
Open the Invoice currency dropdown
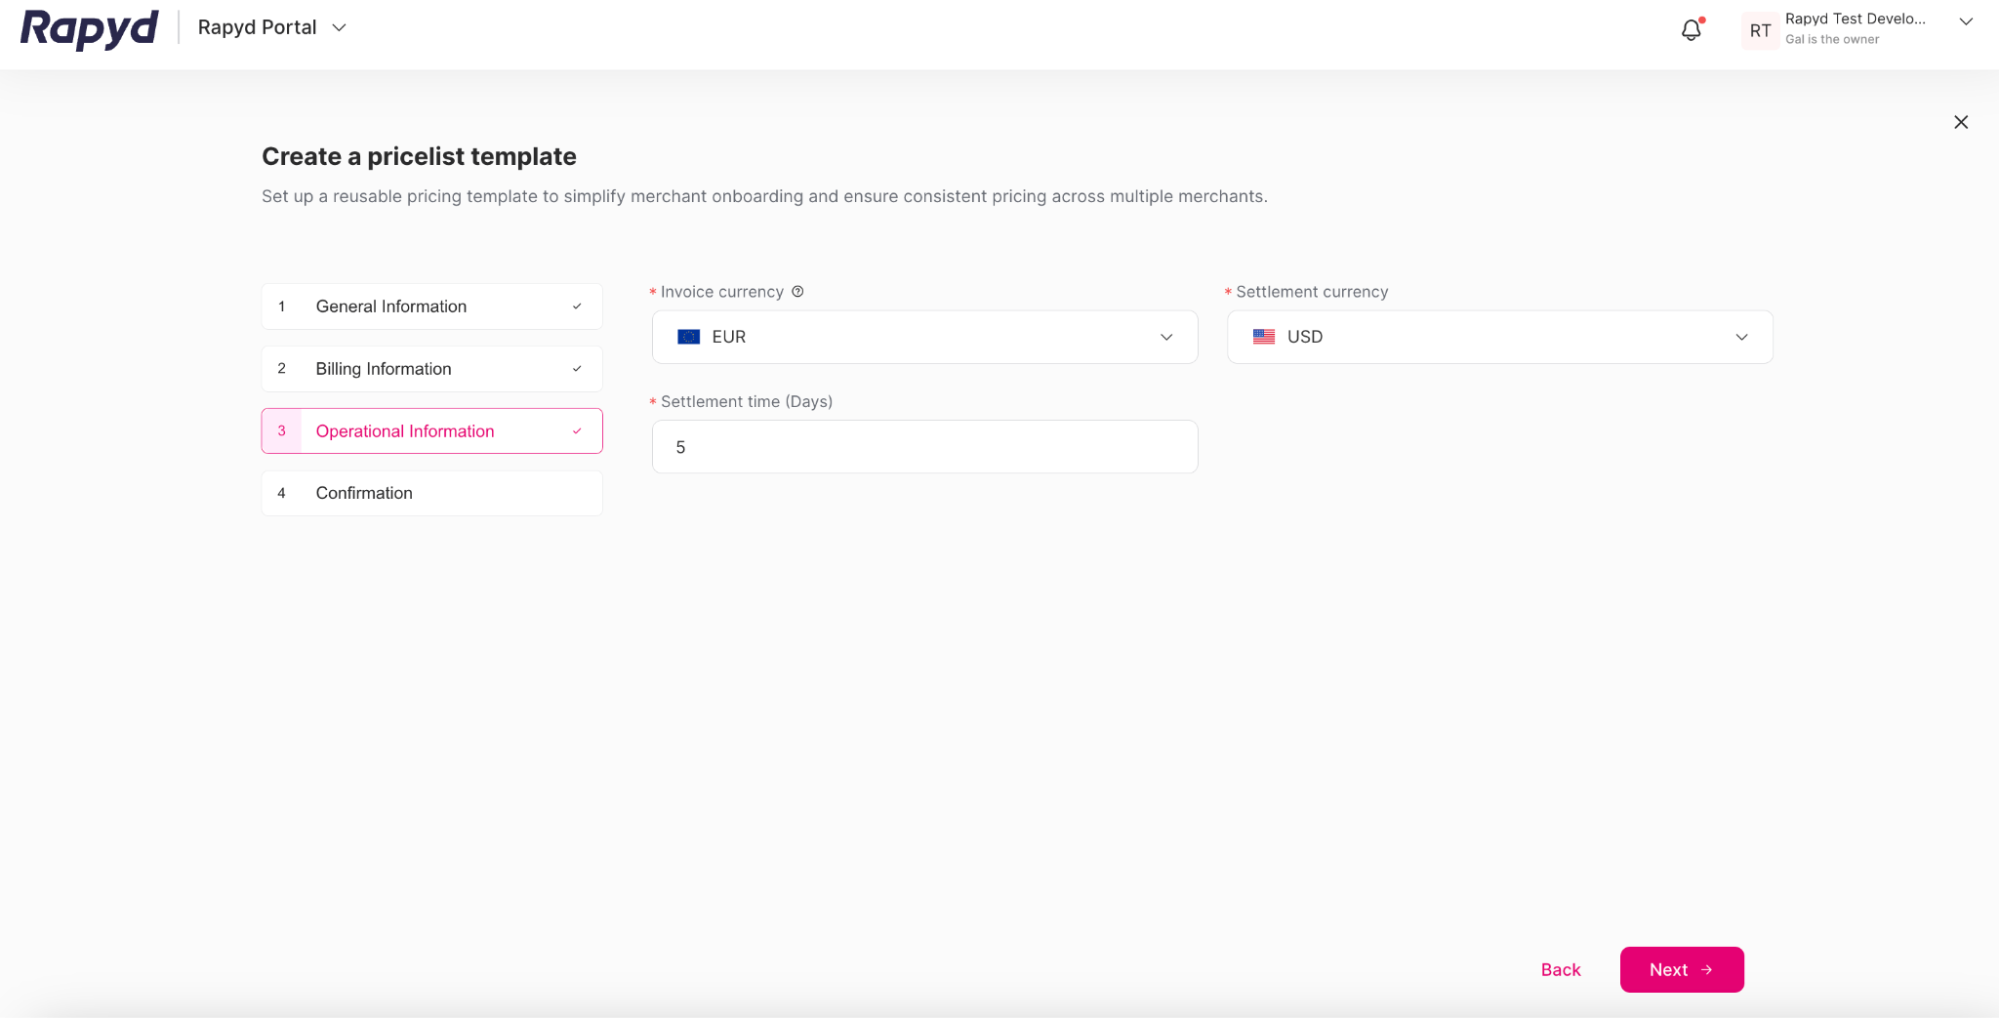[1166, 337]
